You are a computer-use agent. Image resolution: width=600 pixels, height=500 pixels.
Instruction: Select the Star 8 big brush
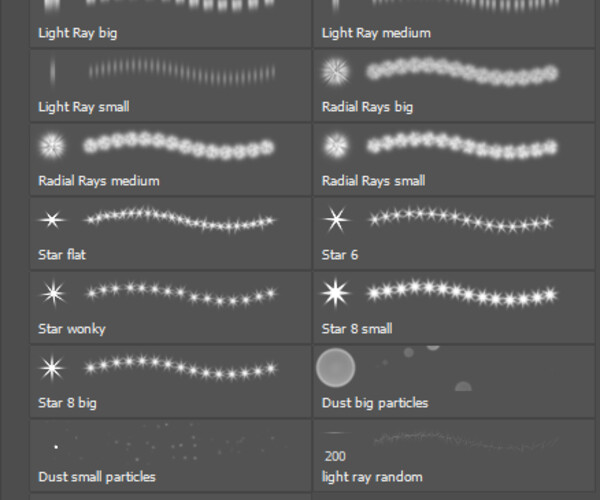tap(170, 381)
